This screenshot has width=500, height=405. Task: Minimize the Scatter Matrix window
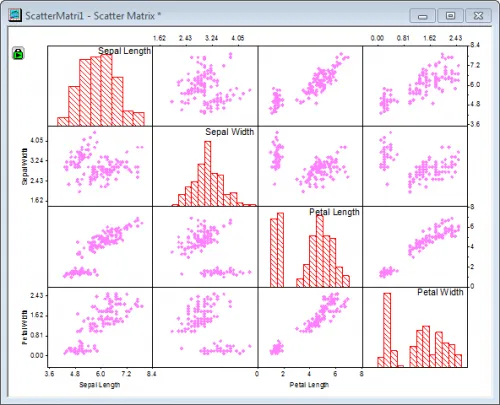click(x=423, y=16)
